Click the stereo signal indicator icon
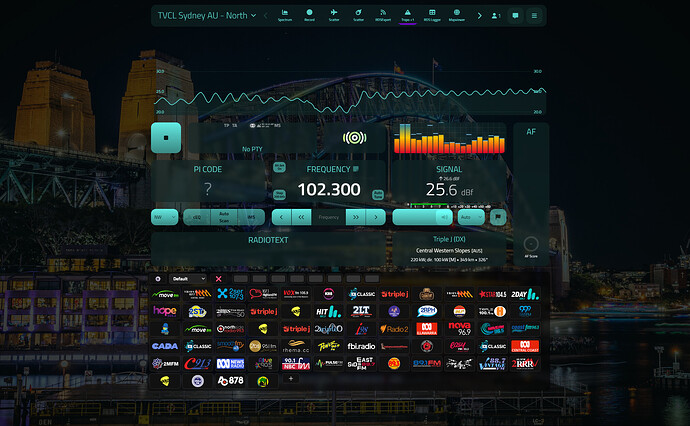Screen dimensions: 690x426 (x=354, y=138)
